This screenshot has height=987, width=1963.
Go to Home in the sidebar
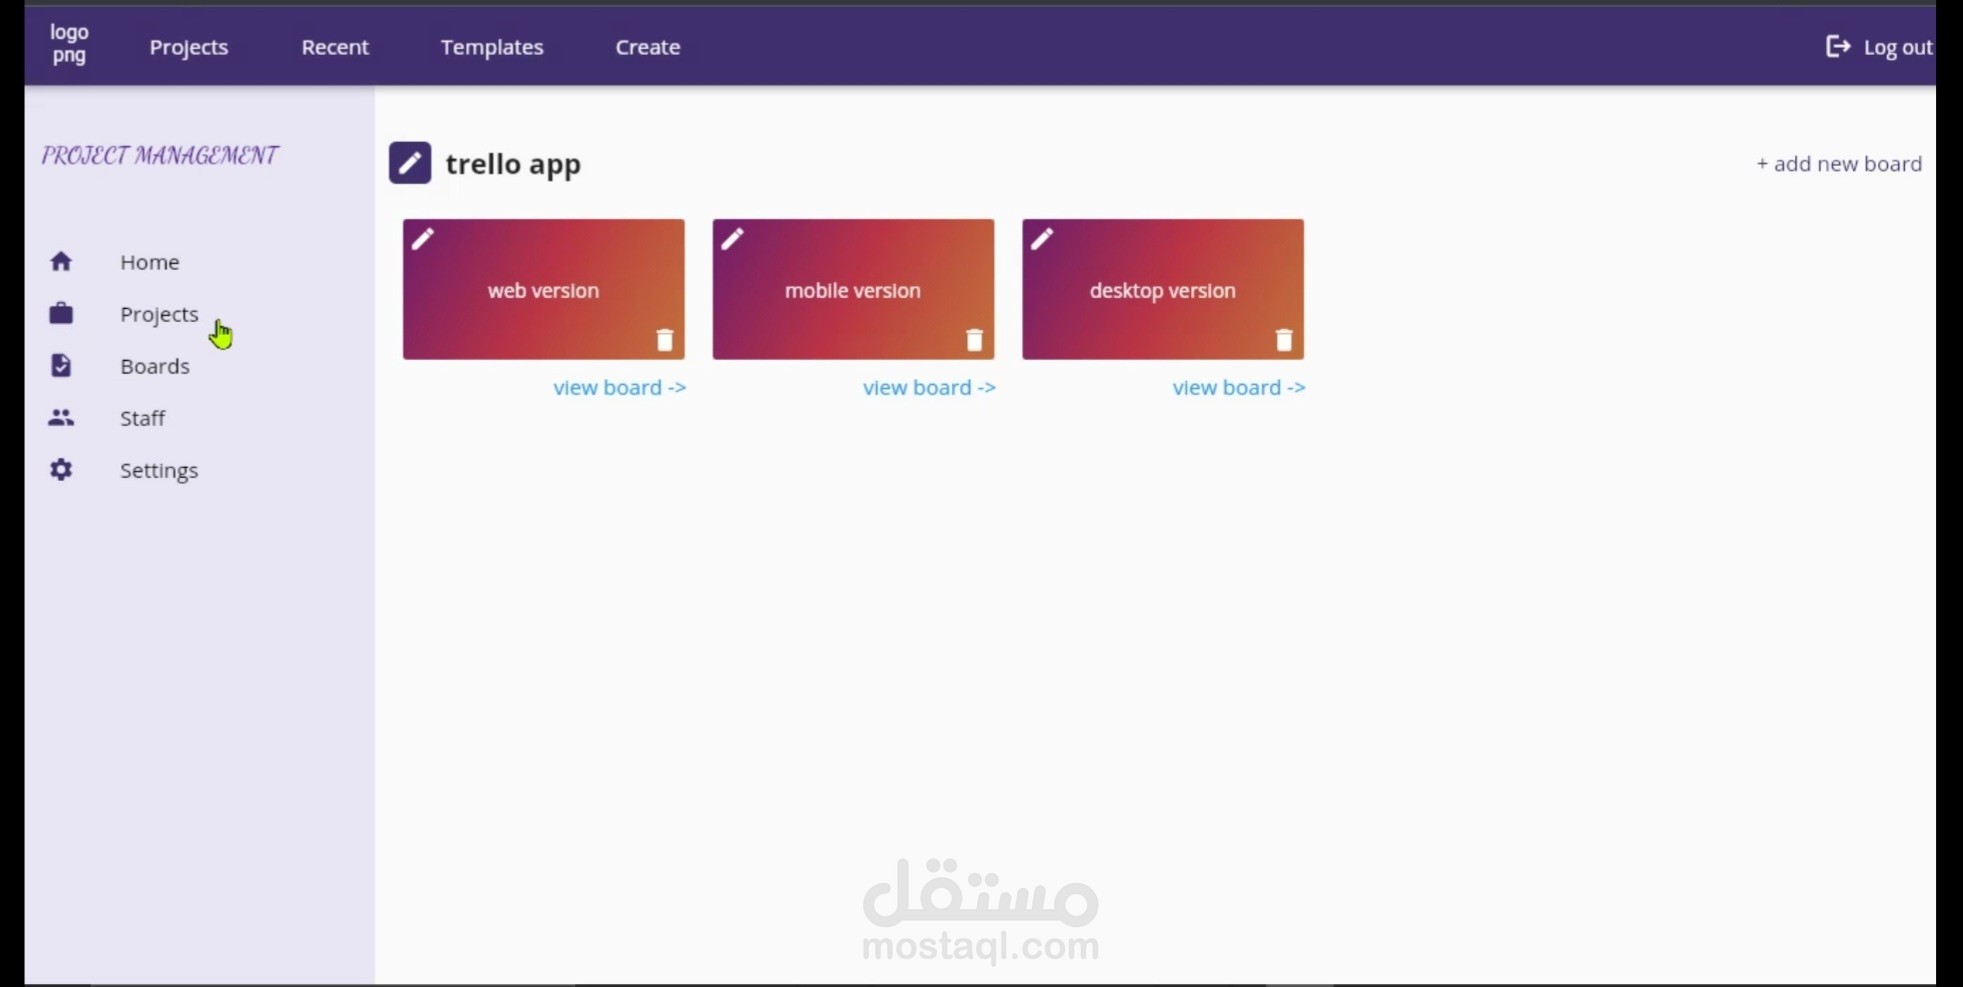pyautogui.click(x=150, y=262)
